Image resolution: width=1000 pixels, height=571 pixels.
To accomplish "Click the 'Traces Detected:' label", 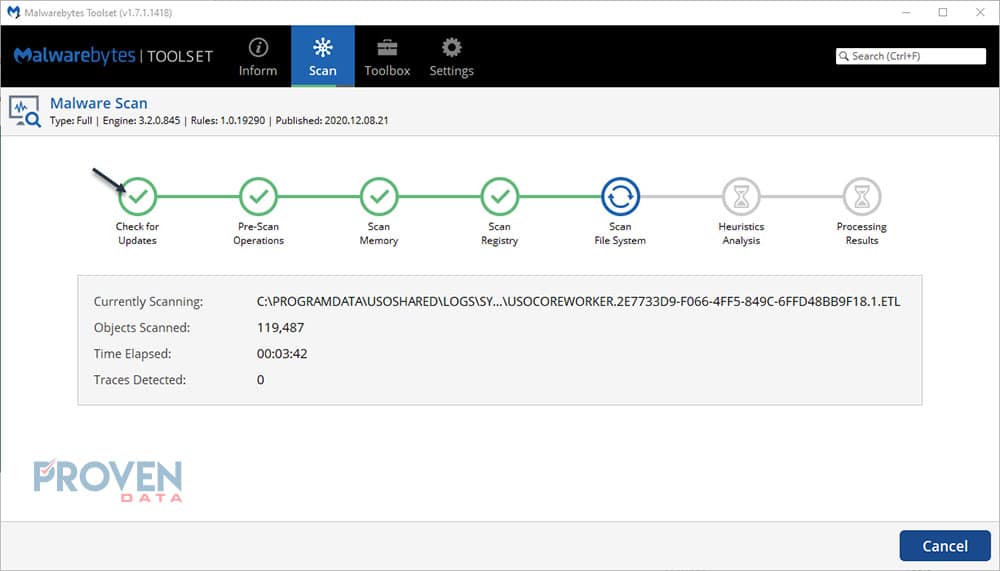I will (x=140, y=380).
